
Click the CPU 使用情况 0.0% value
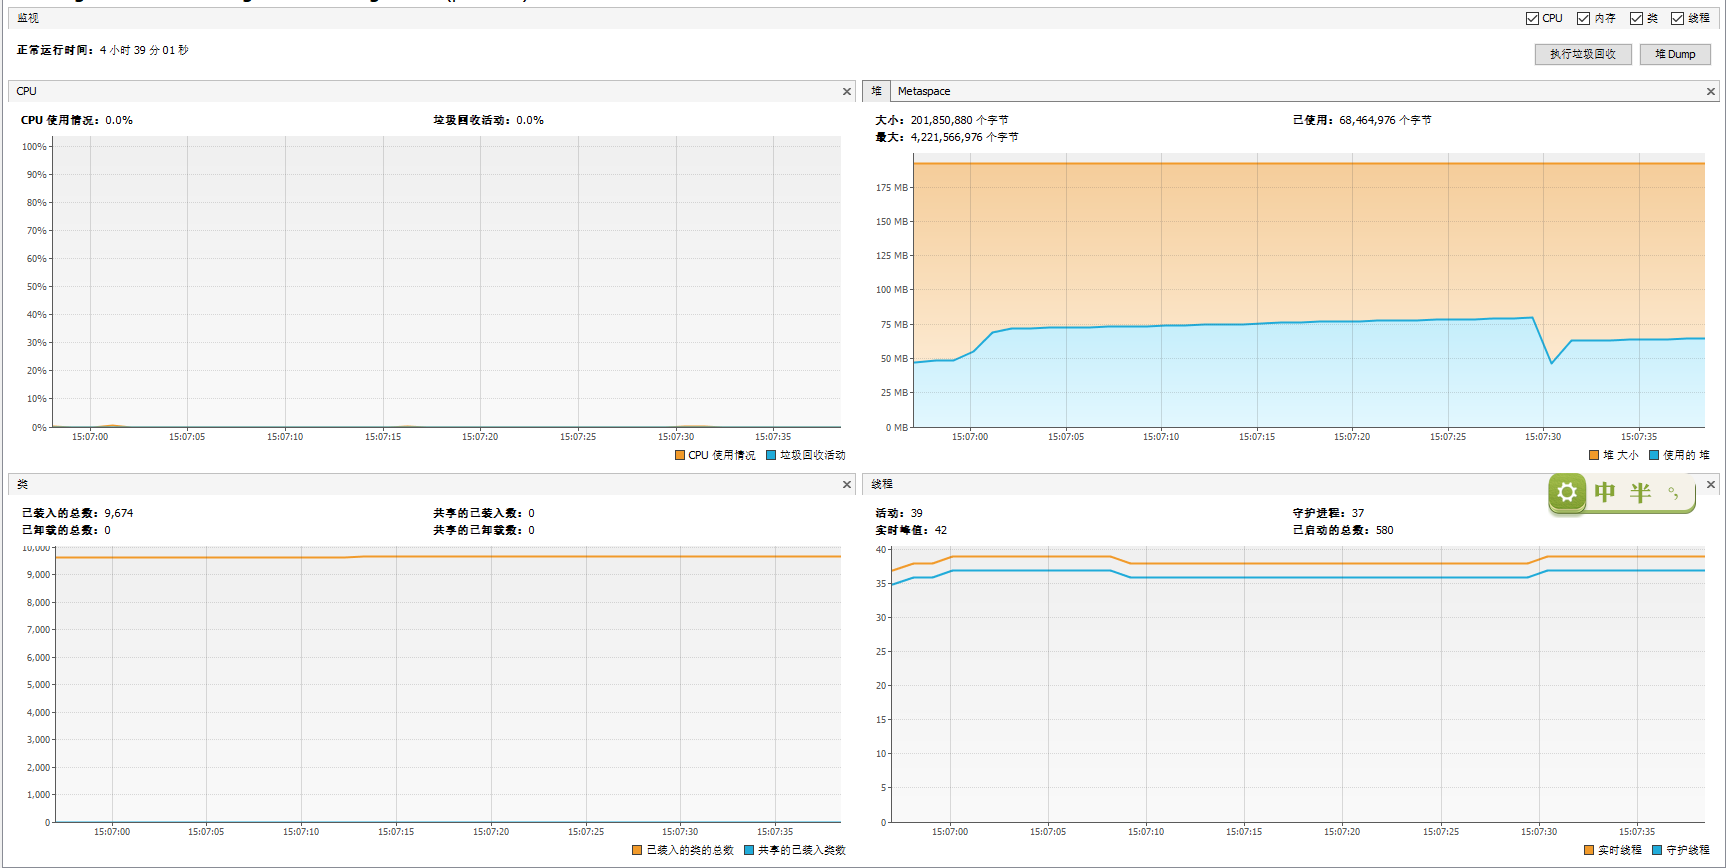[119, 120]
